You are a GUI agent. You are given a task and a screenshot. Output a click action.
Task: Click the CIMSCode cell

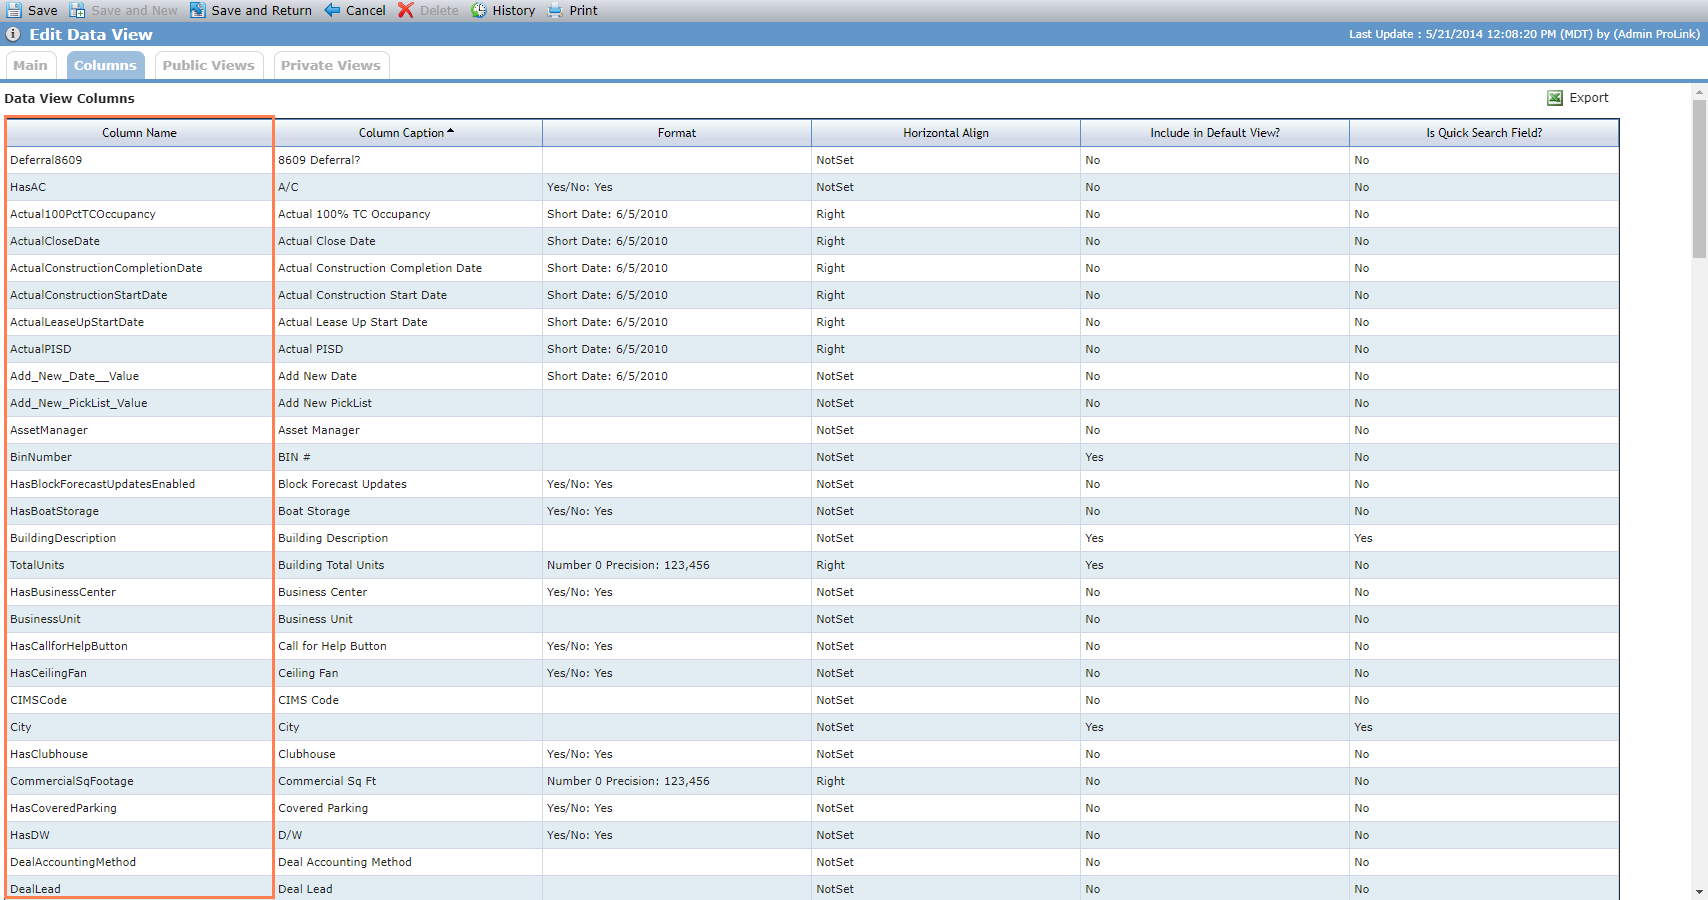click(x=139, y=700)
